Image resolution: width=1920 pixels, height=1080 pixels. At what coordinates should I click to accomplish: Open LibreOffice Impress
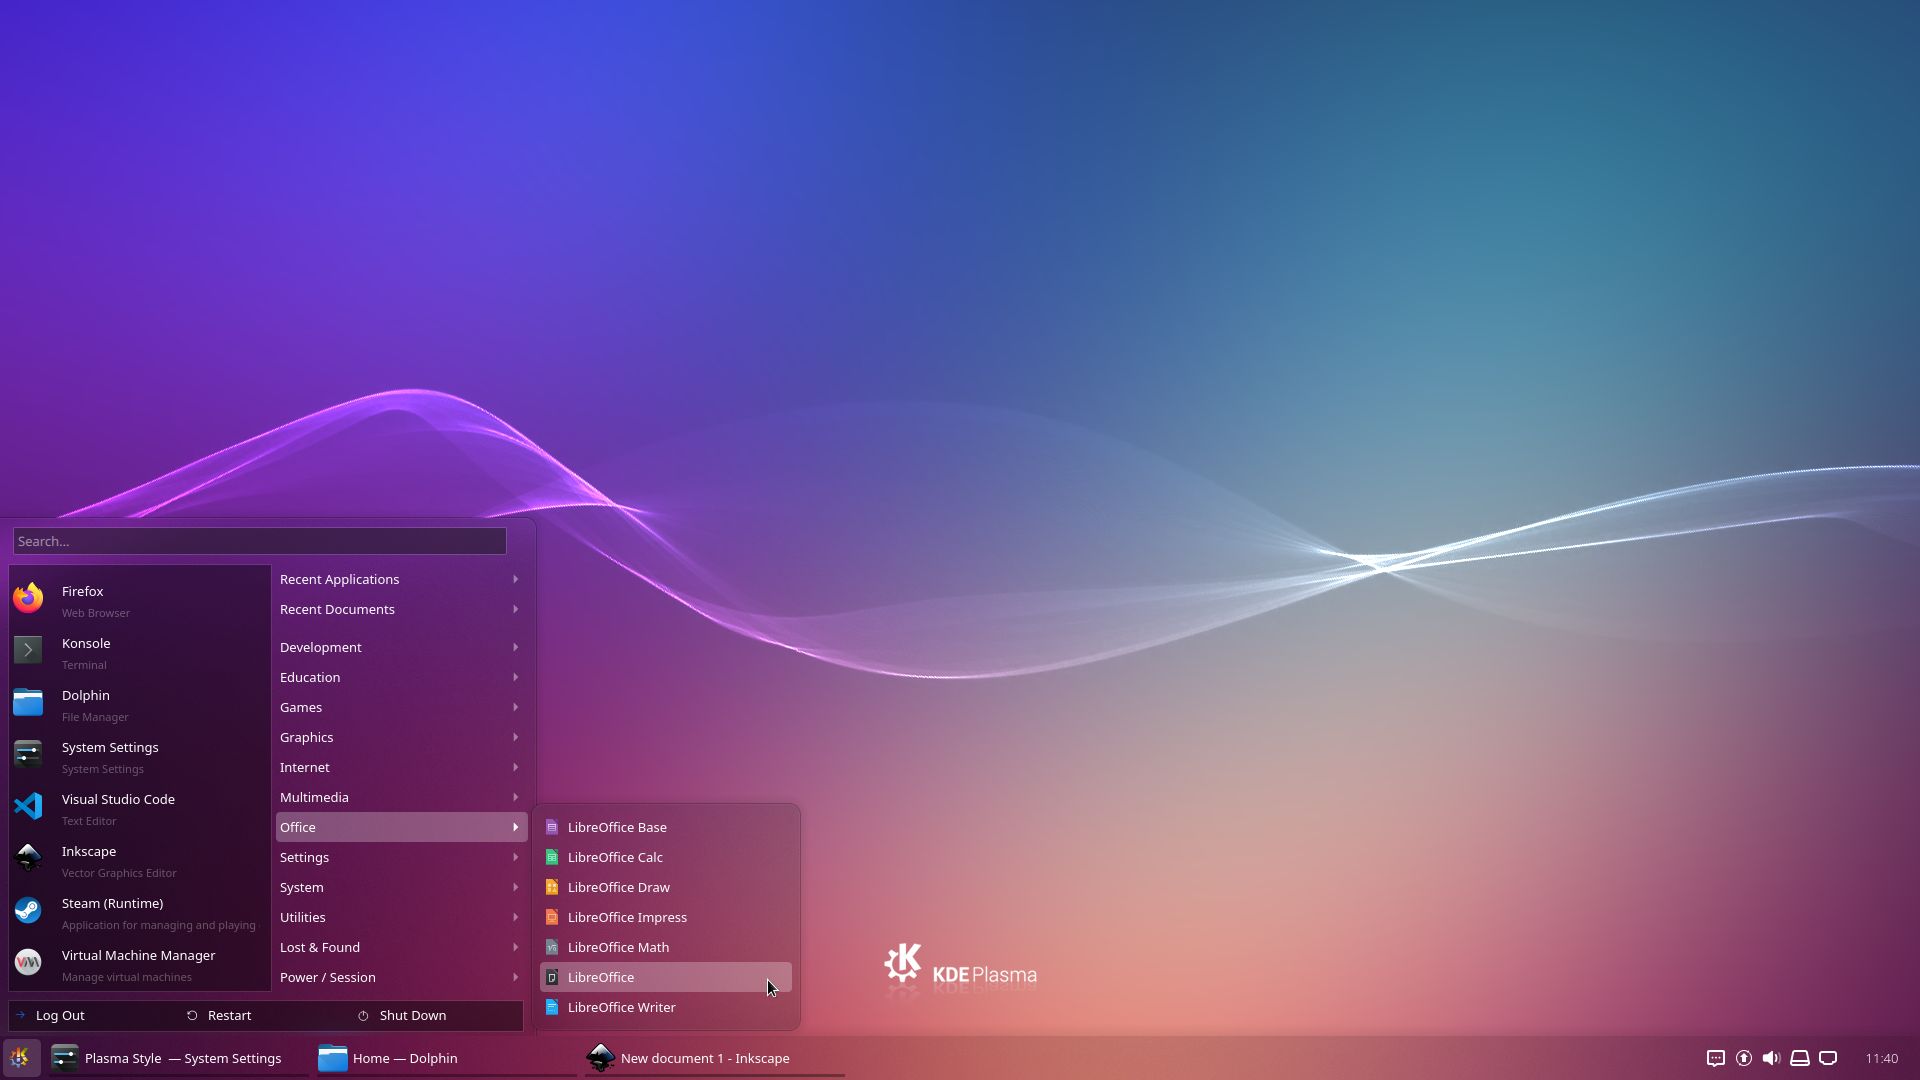point(627,917)
